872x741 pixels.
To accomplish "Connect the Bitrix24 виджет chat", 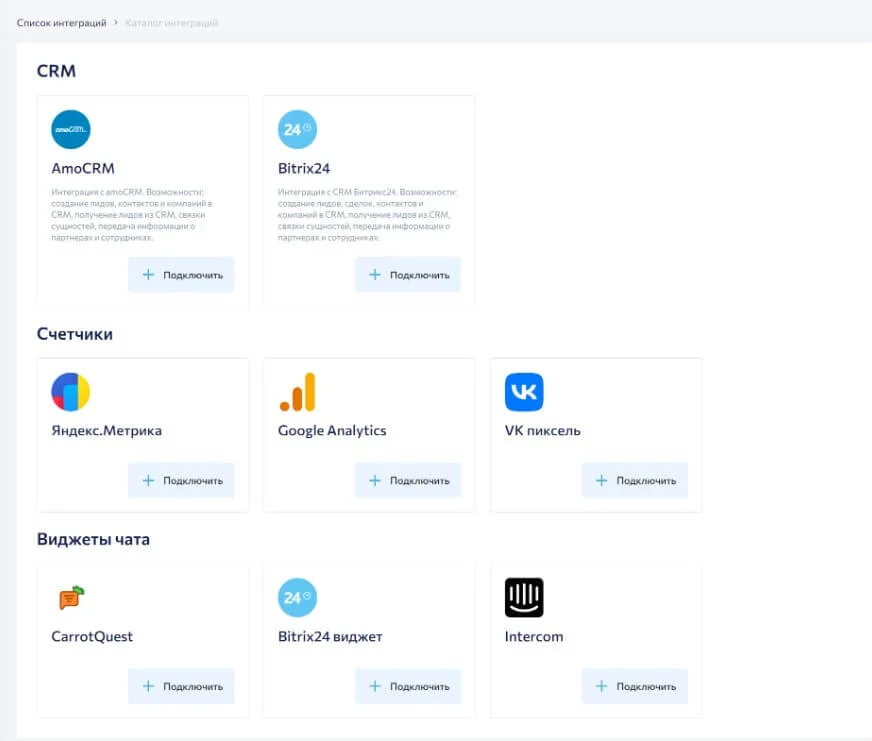I will pos(408,687).
